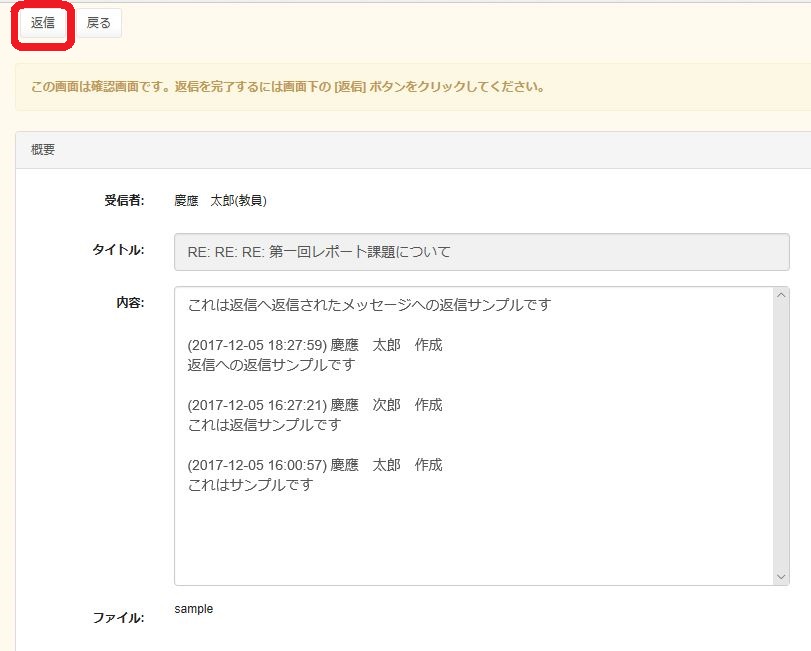Click the first line of the 内容 text area
Image resolution: width=811 pixels, height=651 pixels.
click(369, 305)
